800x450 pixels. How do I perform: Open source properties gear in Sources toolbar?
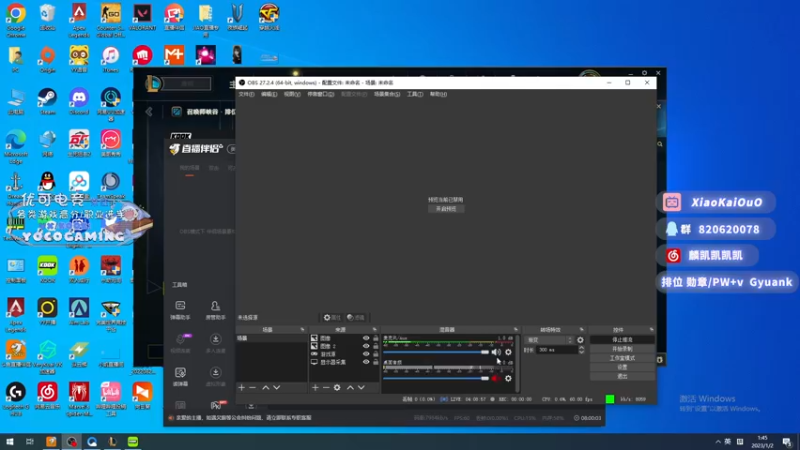tap(337, 388)
